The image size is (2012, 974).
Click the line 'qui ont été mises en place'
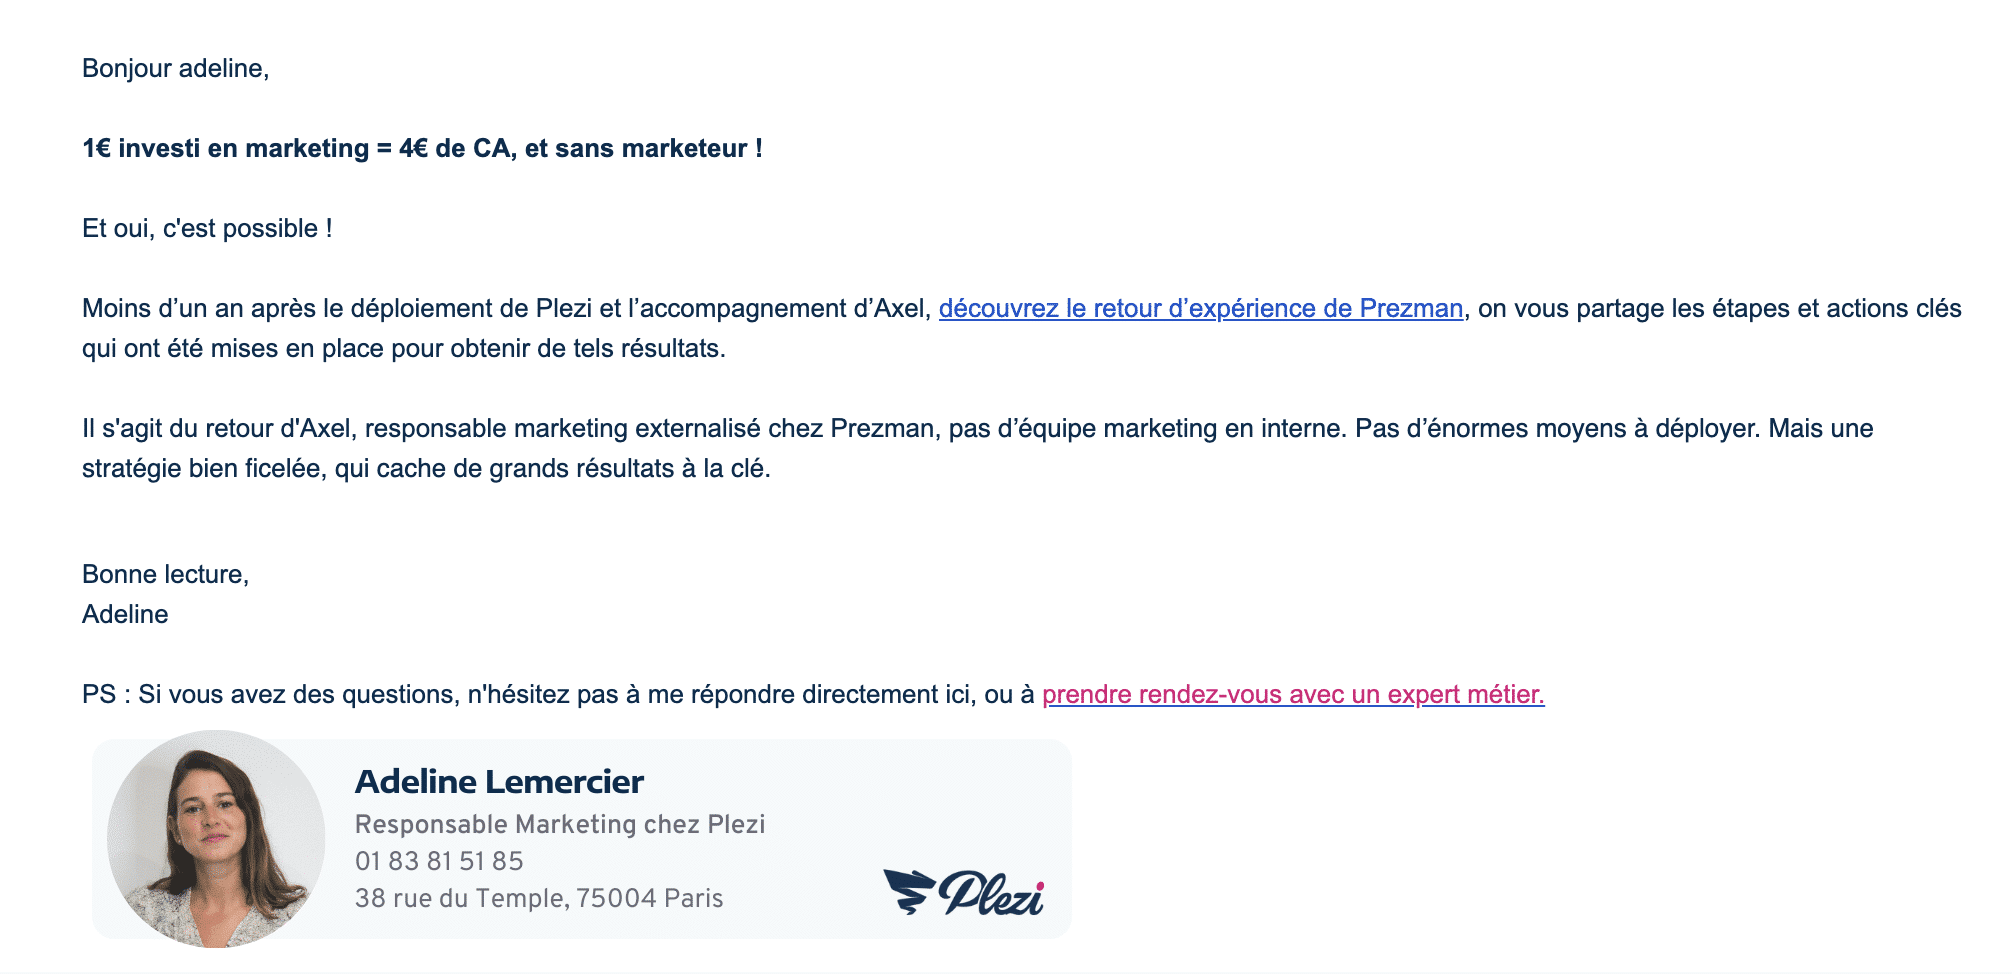[x=404, y=348]
